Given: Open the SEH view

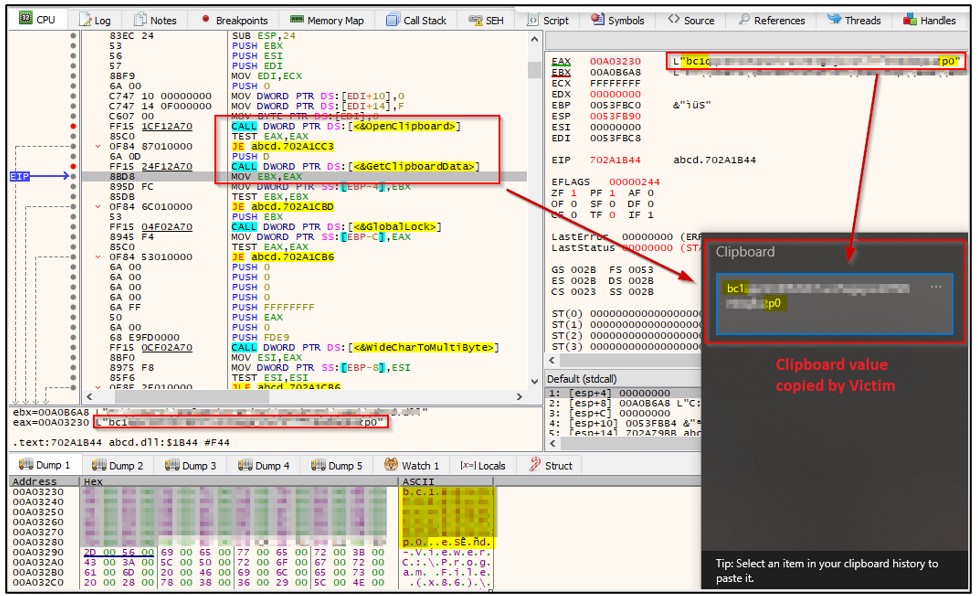Looking at the screenshot, I should point(485,18).
